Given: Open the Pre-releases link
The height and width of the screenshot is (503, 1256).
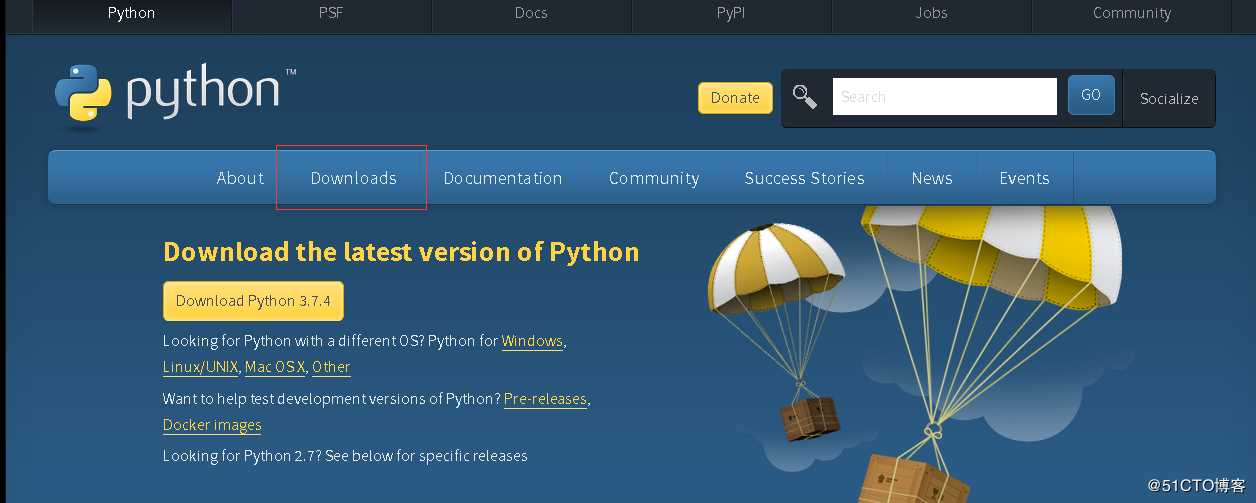Looking at the screenshot, I should click(x=545, y=399).
